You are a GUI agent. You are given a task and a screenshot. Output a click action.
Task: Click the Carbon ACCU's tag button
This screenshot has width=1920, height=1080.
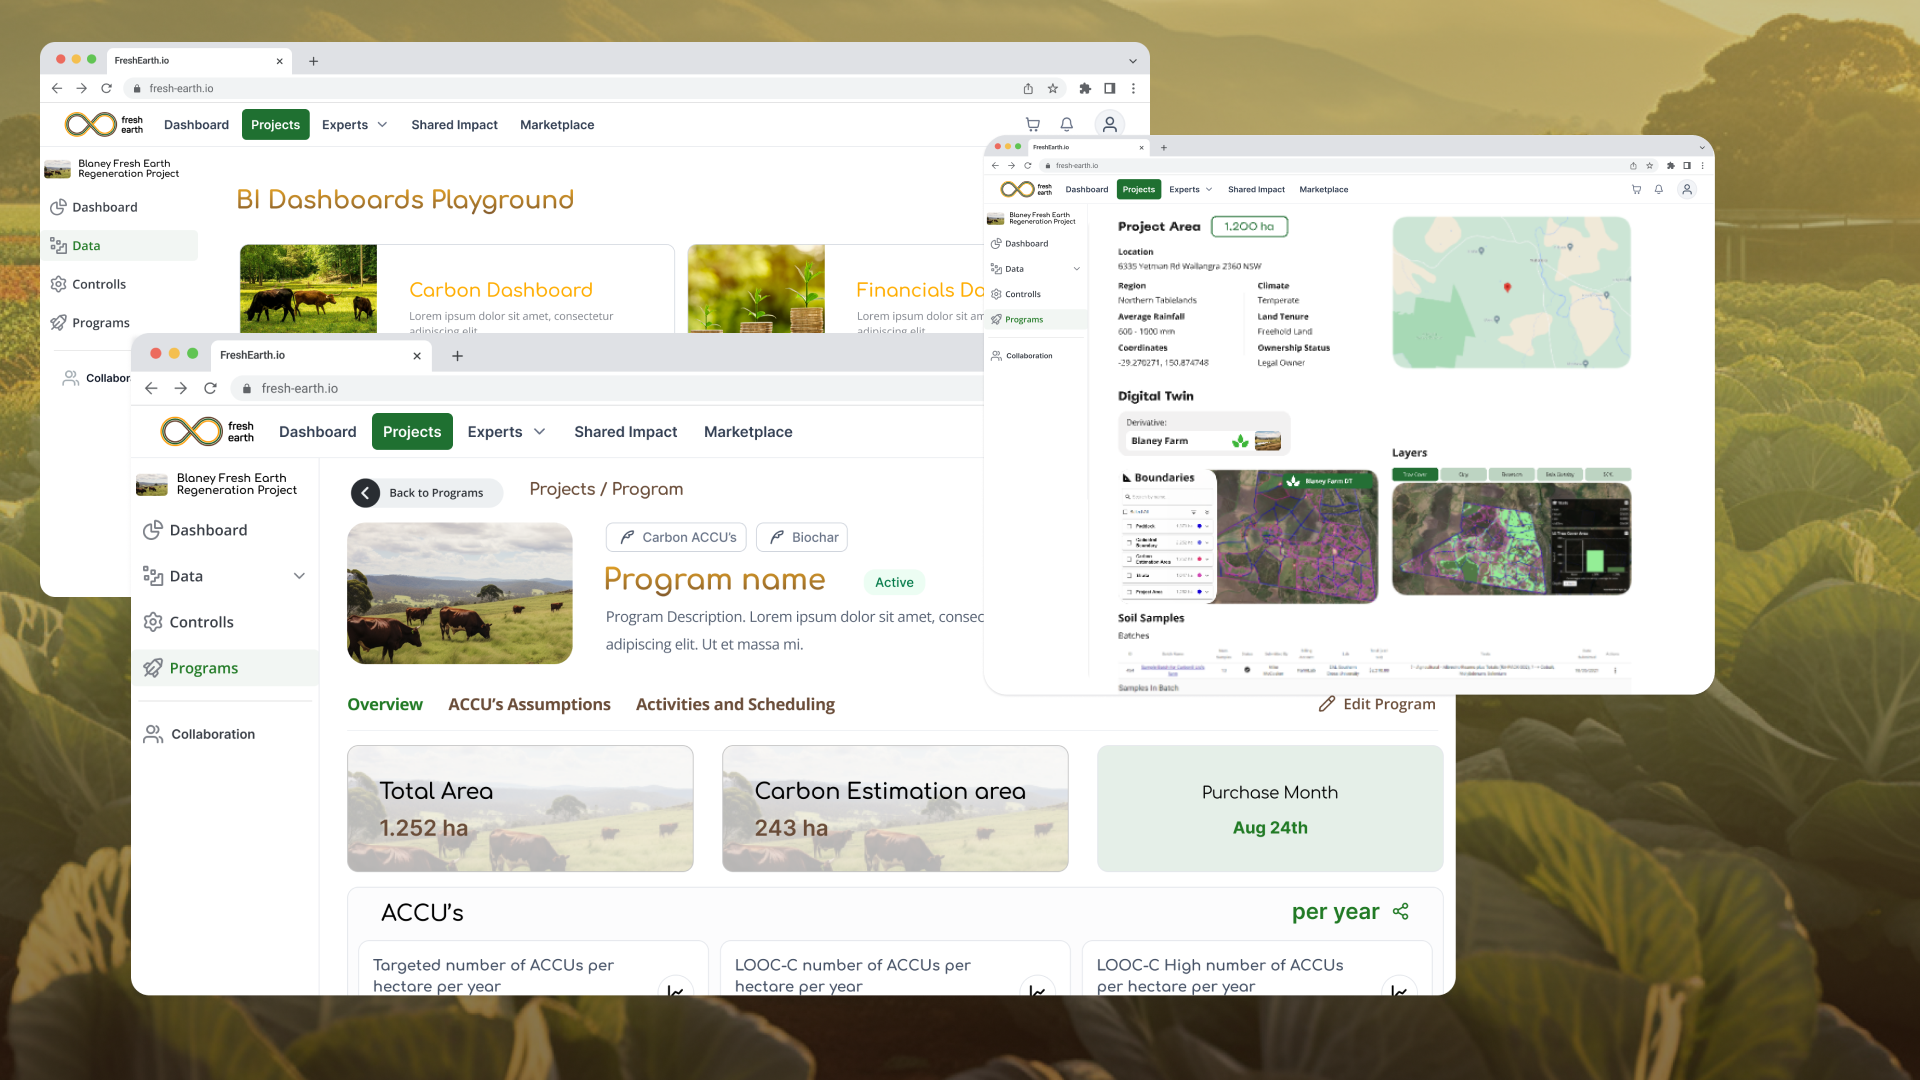[678, 537]
